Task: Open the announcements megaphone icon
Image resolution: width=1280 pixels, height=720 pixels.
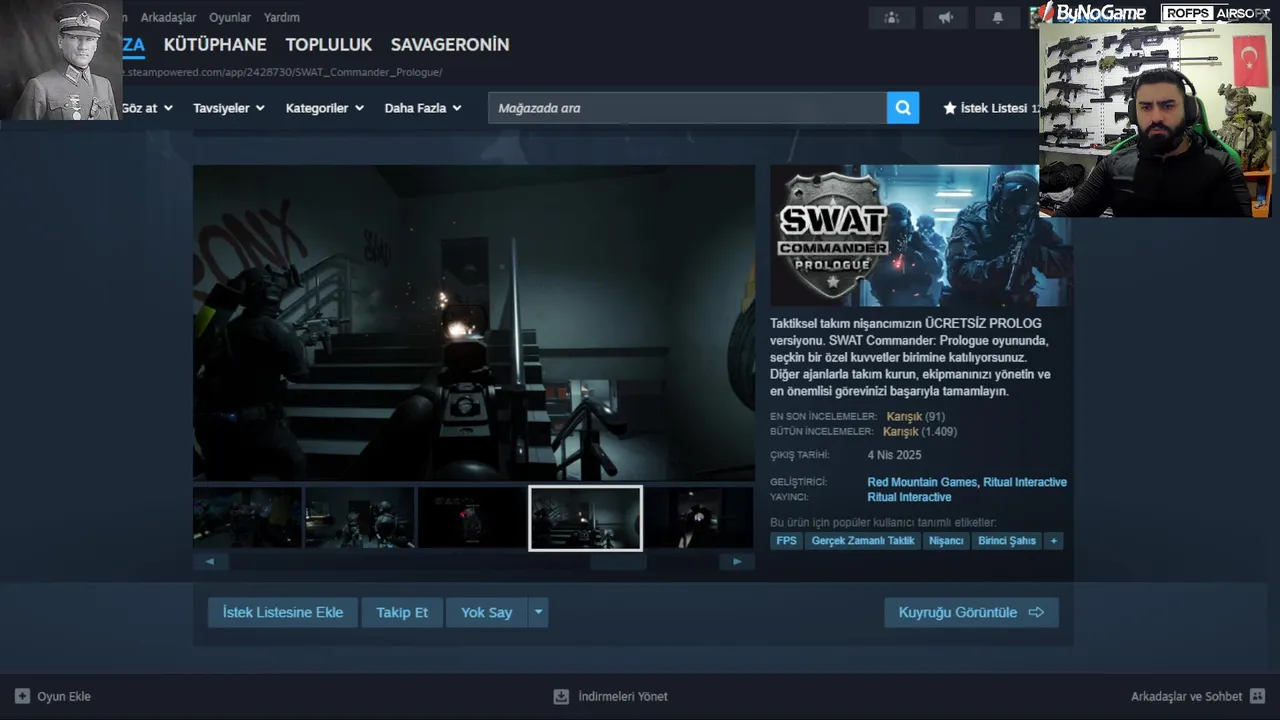Action: (x=945, y=18)
